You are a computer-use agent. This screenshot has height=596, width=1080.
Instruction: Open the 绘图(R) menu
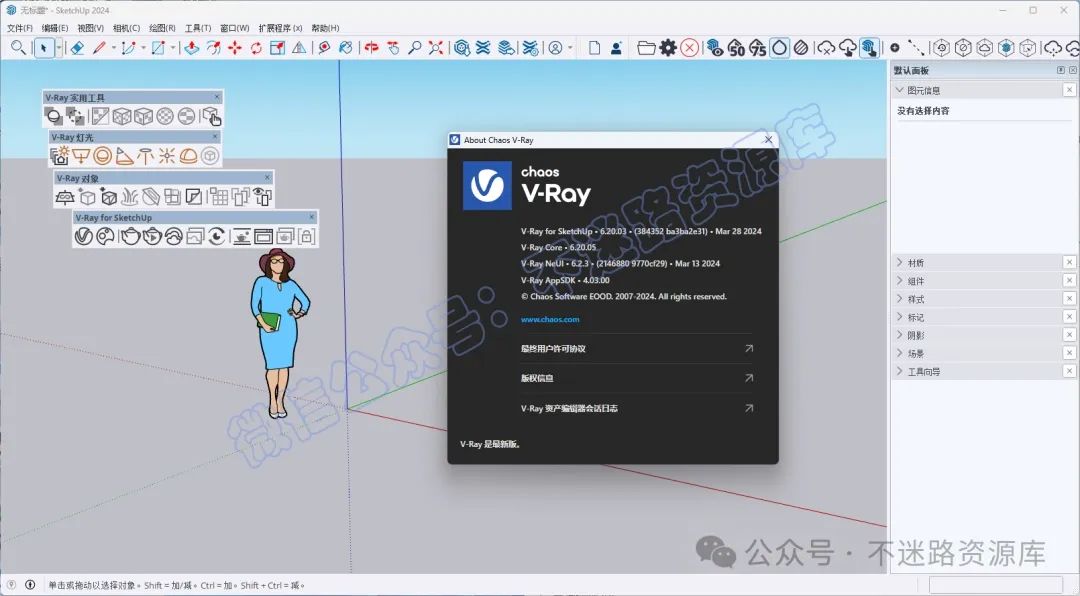pos(162,28)
